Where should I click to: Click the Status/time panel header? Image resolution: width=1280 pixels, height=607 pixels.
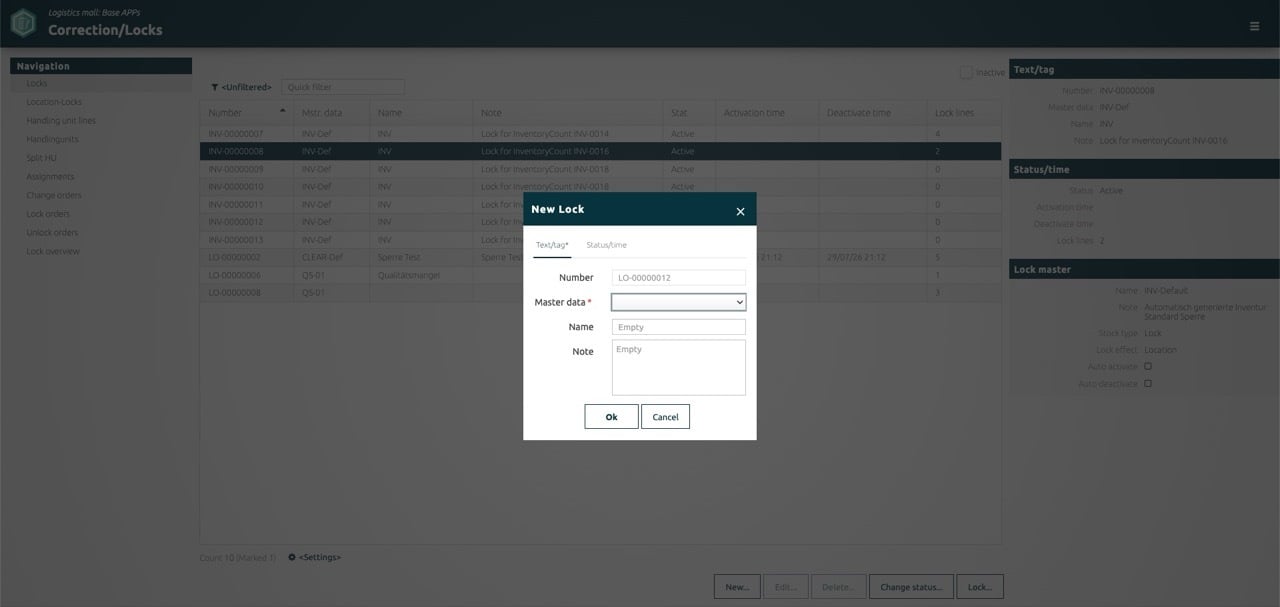click(x=1144, y=169)
